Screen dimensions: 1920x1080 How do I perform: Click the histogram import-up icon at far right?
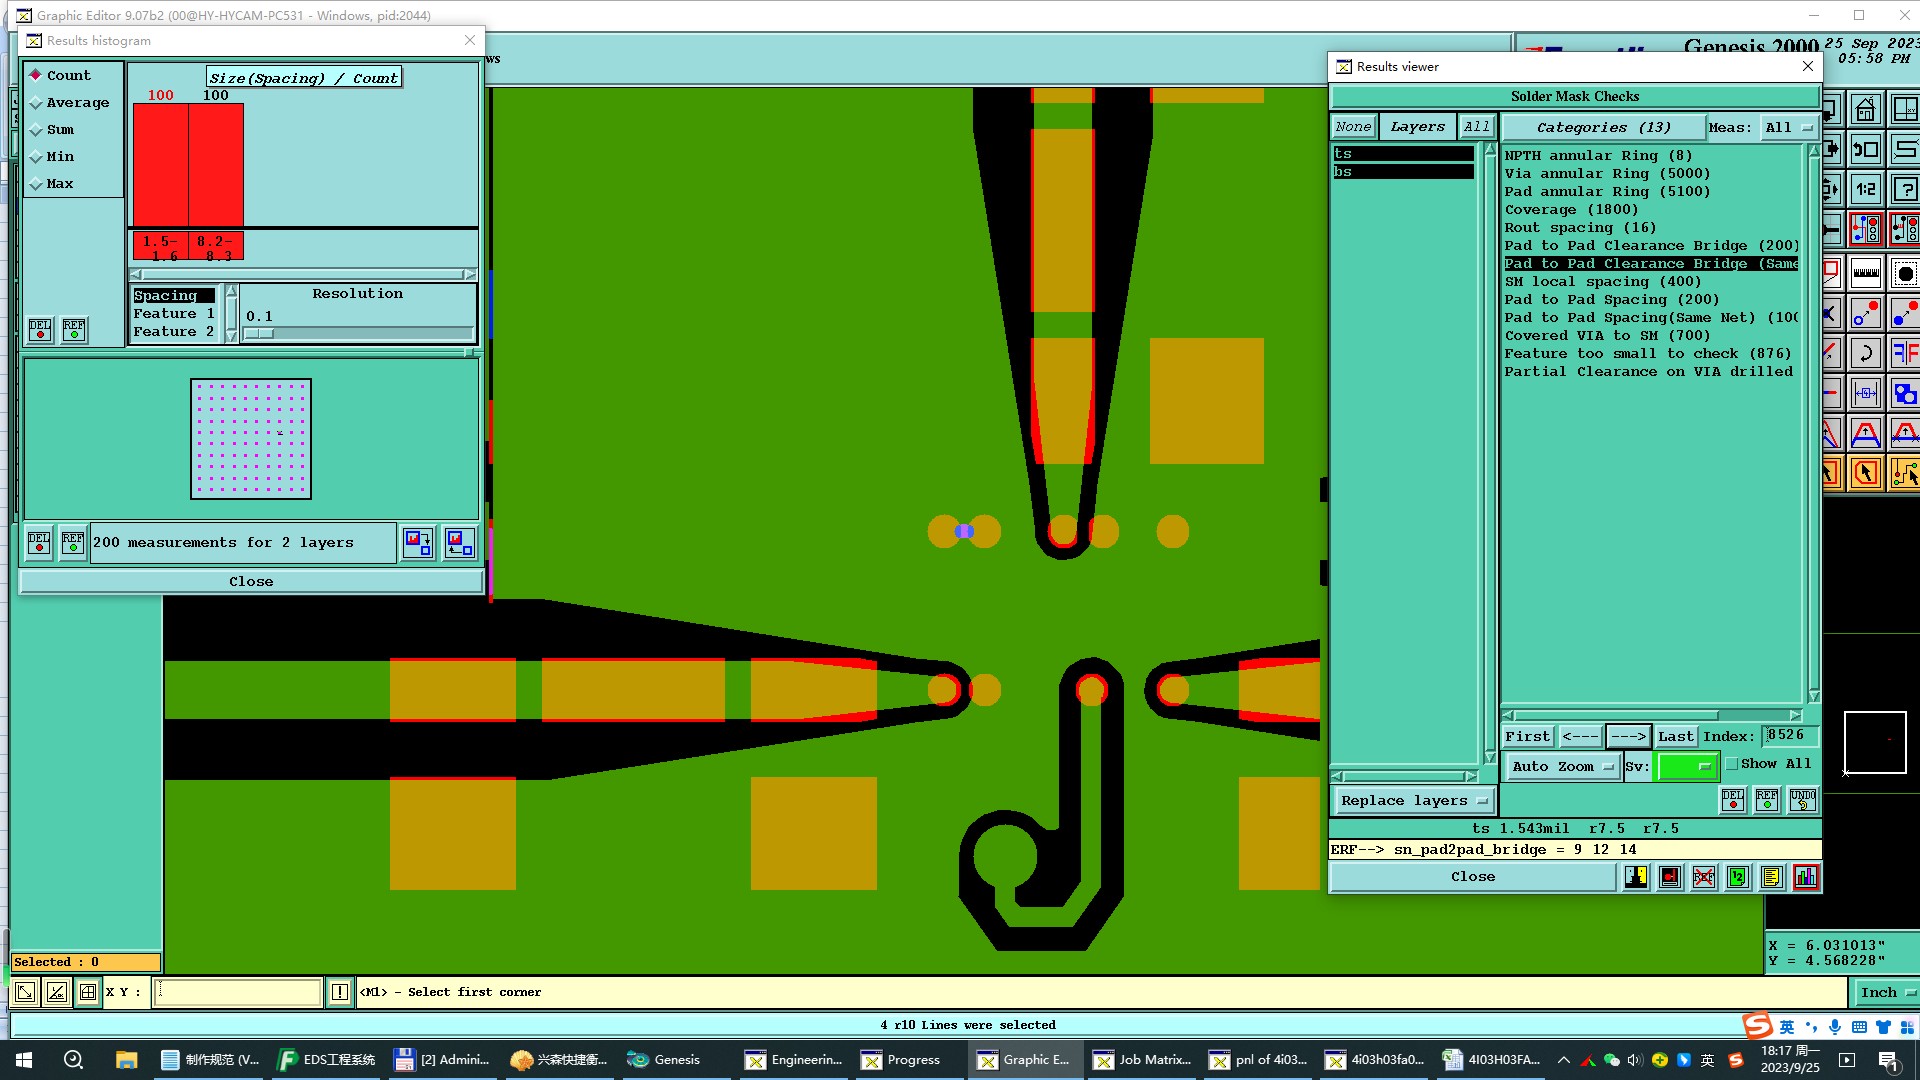coord(459,543)
